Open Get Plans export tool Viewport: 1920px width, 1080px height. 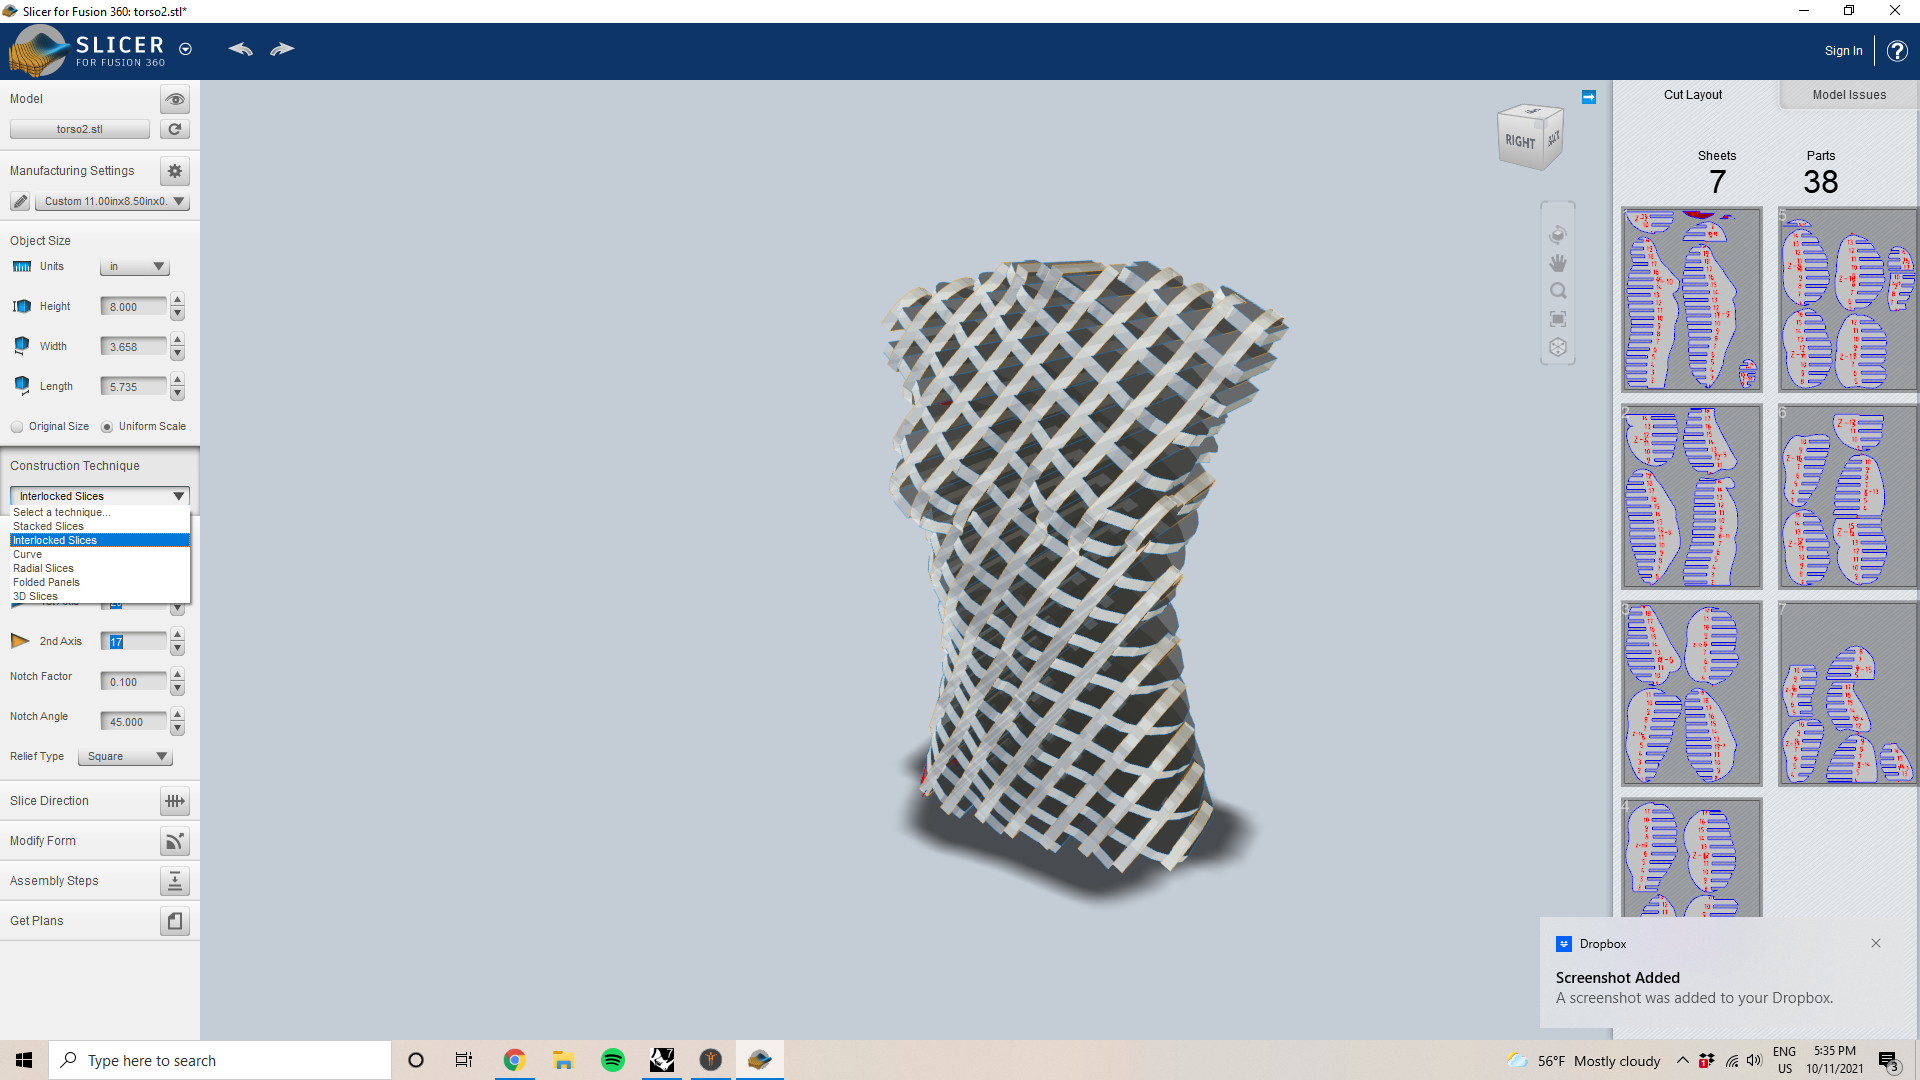(175, 921)
